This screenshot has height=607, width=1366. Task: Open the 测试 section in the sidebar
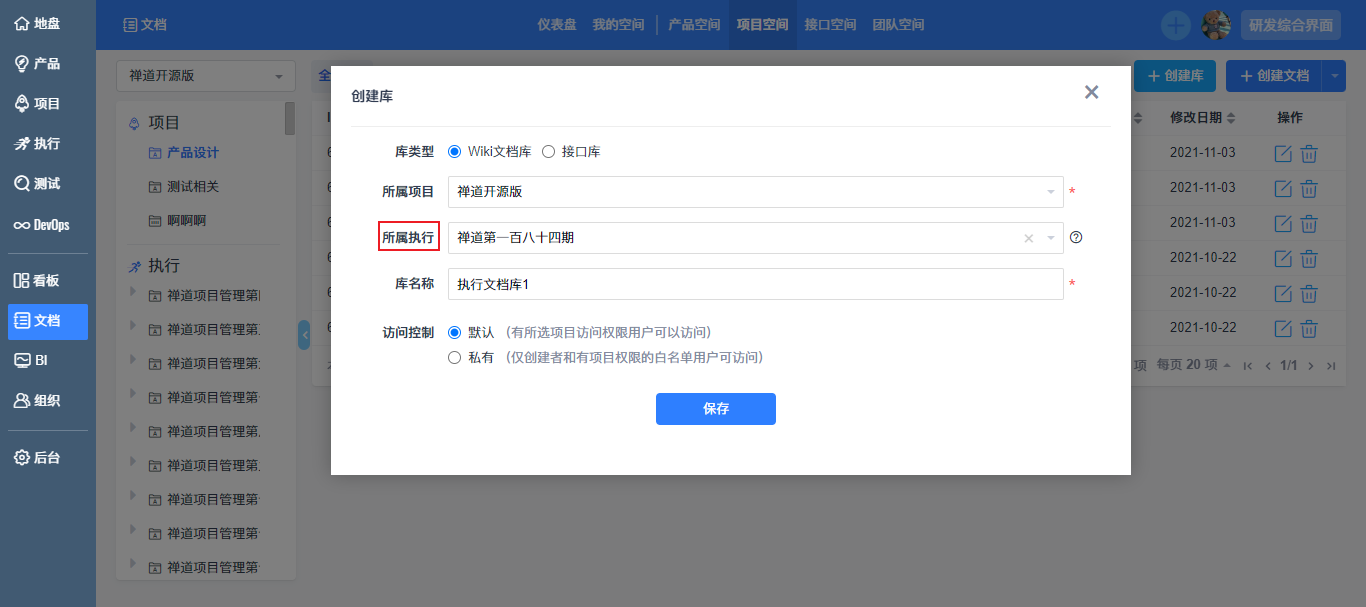point(42,184)
